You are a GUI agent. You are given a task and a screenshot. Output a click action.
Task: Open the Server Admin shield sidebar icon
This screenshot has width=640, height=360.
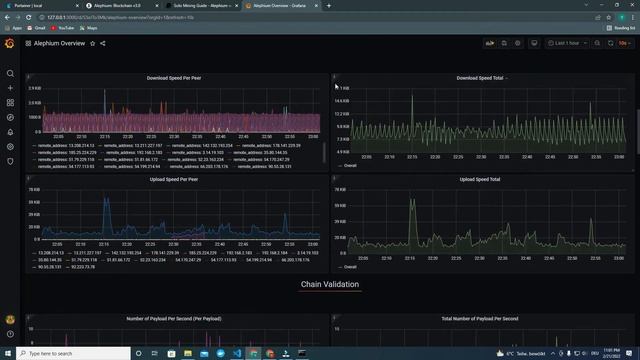10,162
